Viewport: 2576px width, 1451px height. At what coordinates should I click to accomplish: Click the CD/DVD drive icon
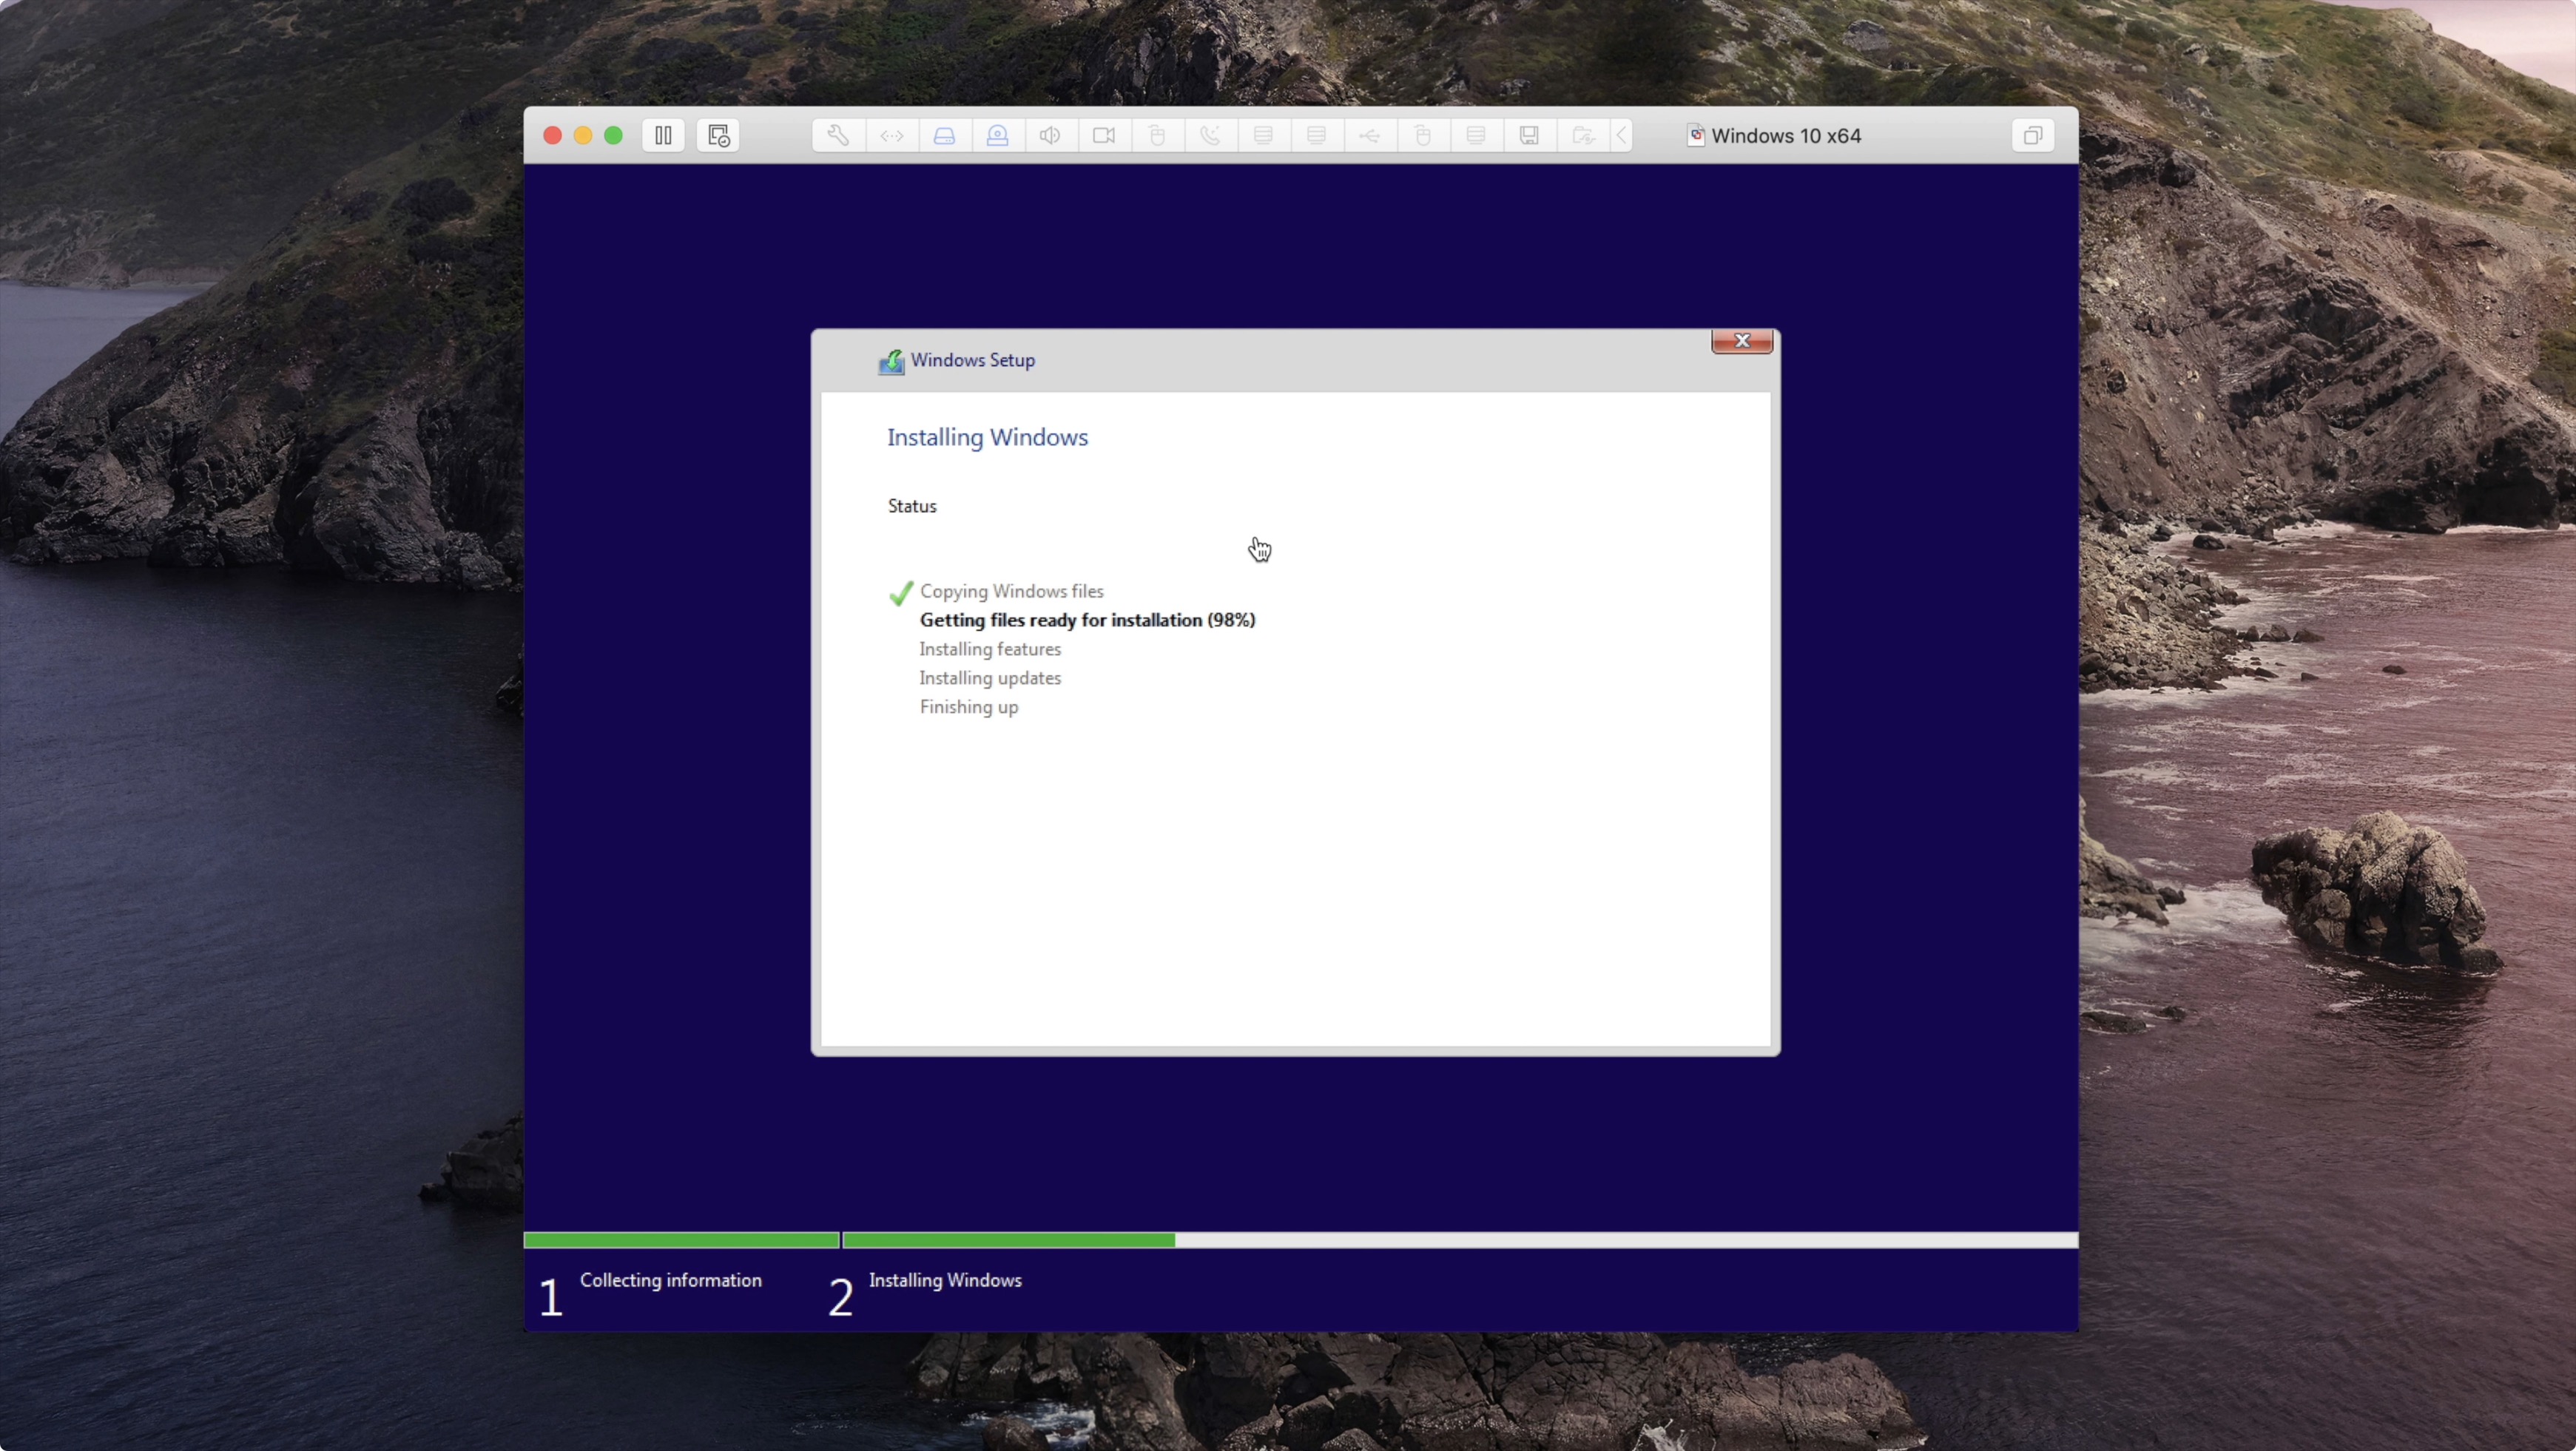(x=997, y=135)
